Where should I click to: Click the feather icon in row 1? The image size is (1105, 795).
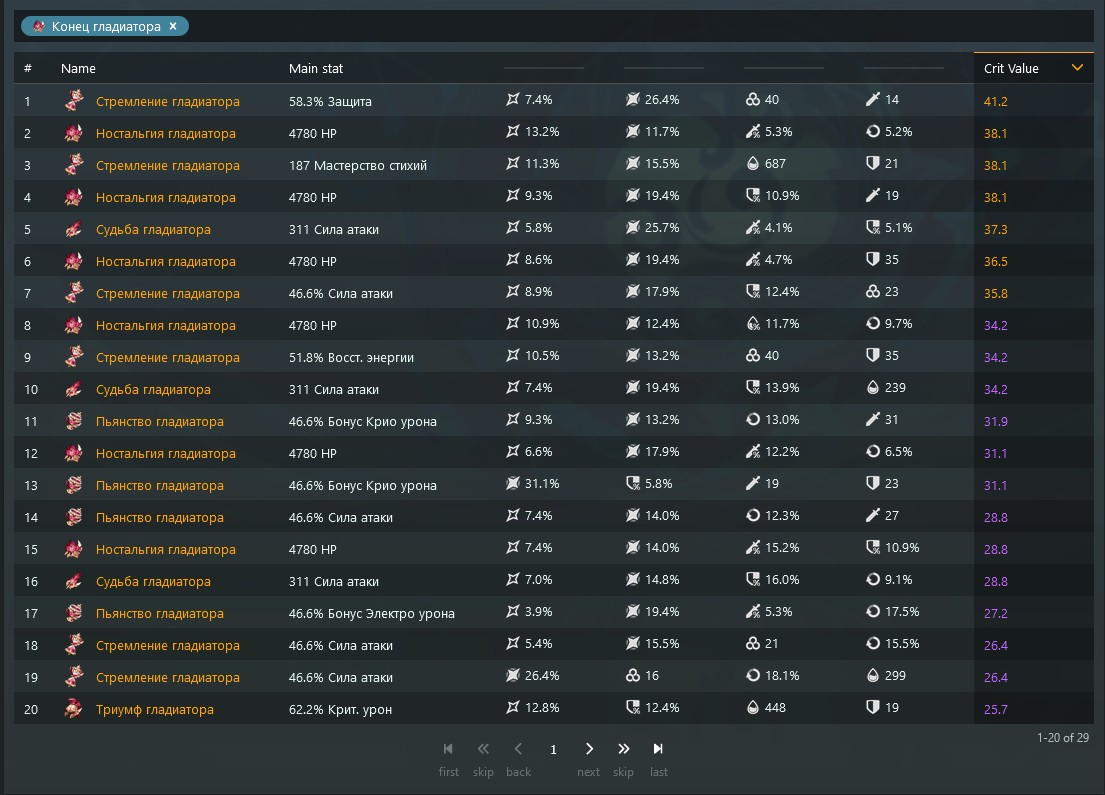coord(74,101)
